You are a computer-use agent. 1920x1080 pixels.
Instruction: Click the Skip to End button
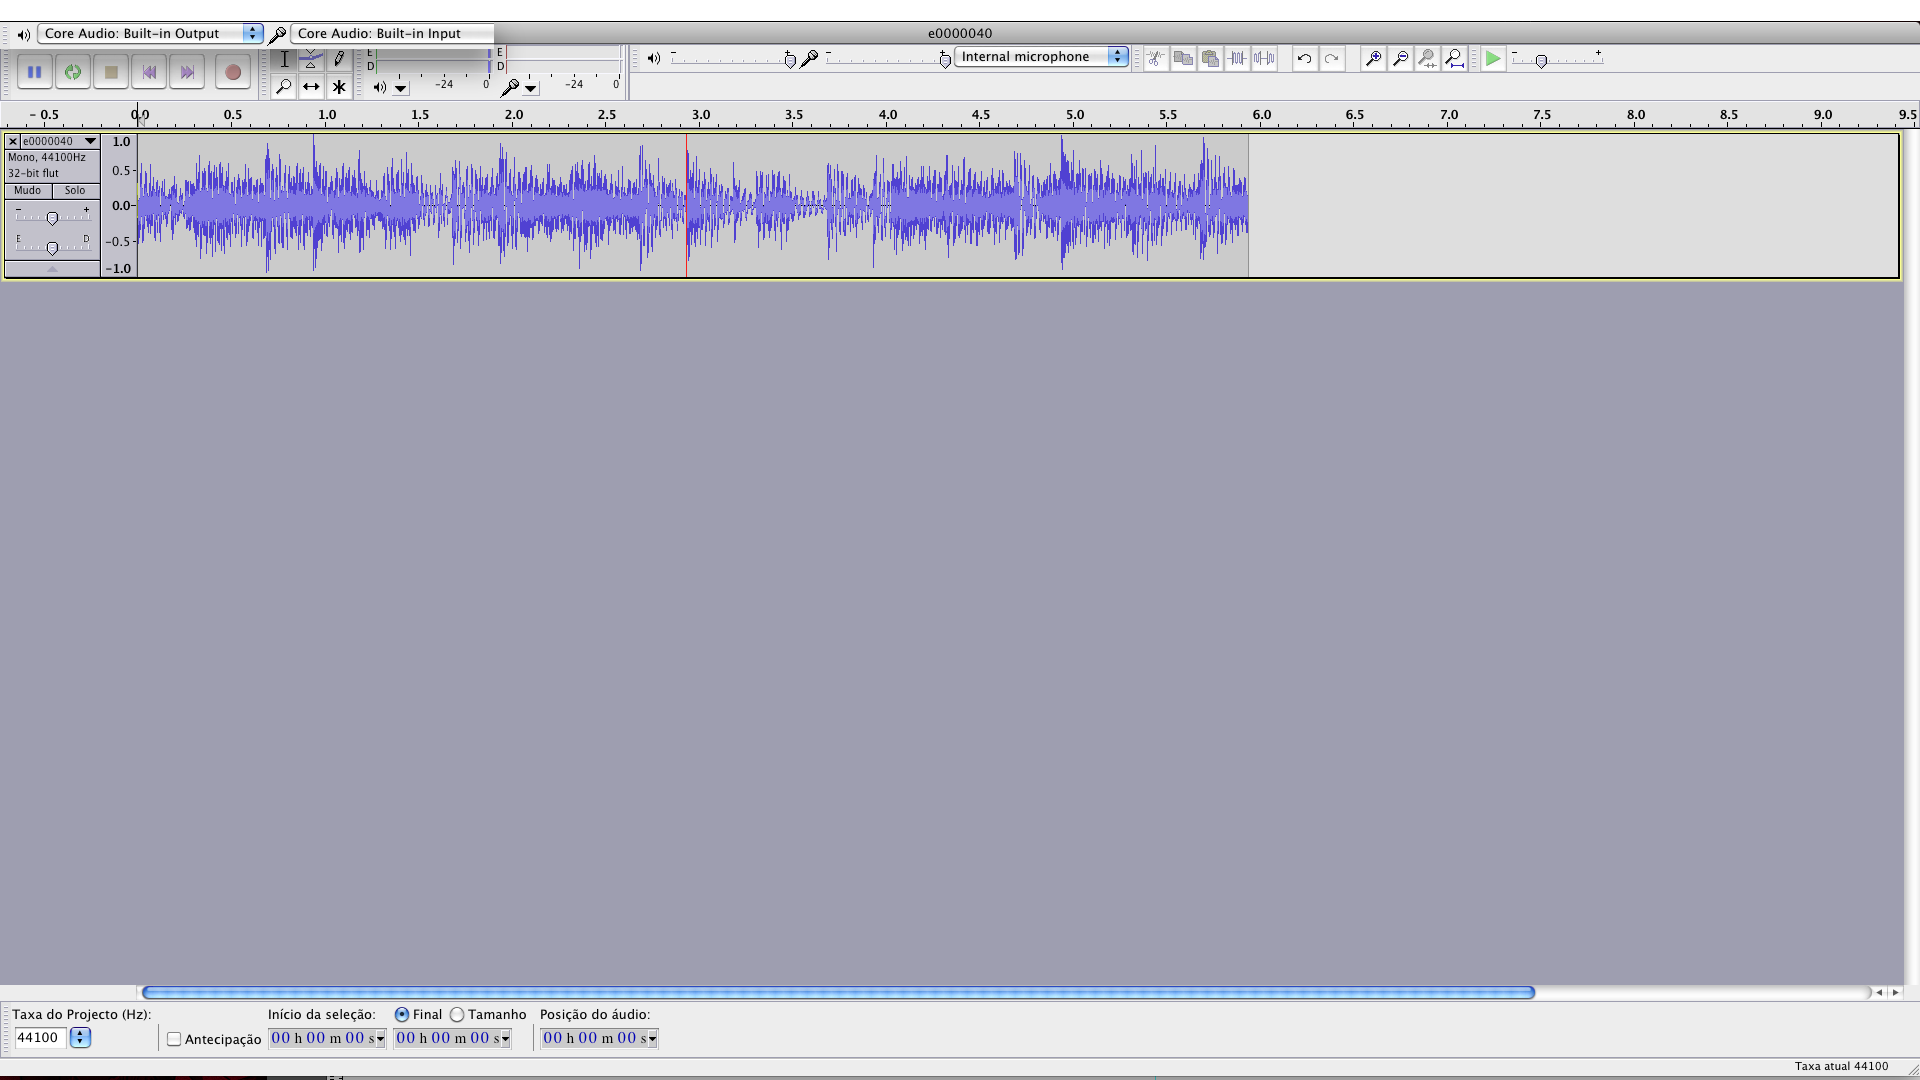(x=187, y=72)
